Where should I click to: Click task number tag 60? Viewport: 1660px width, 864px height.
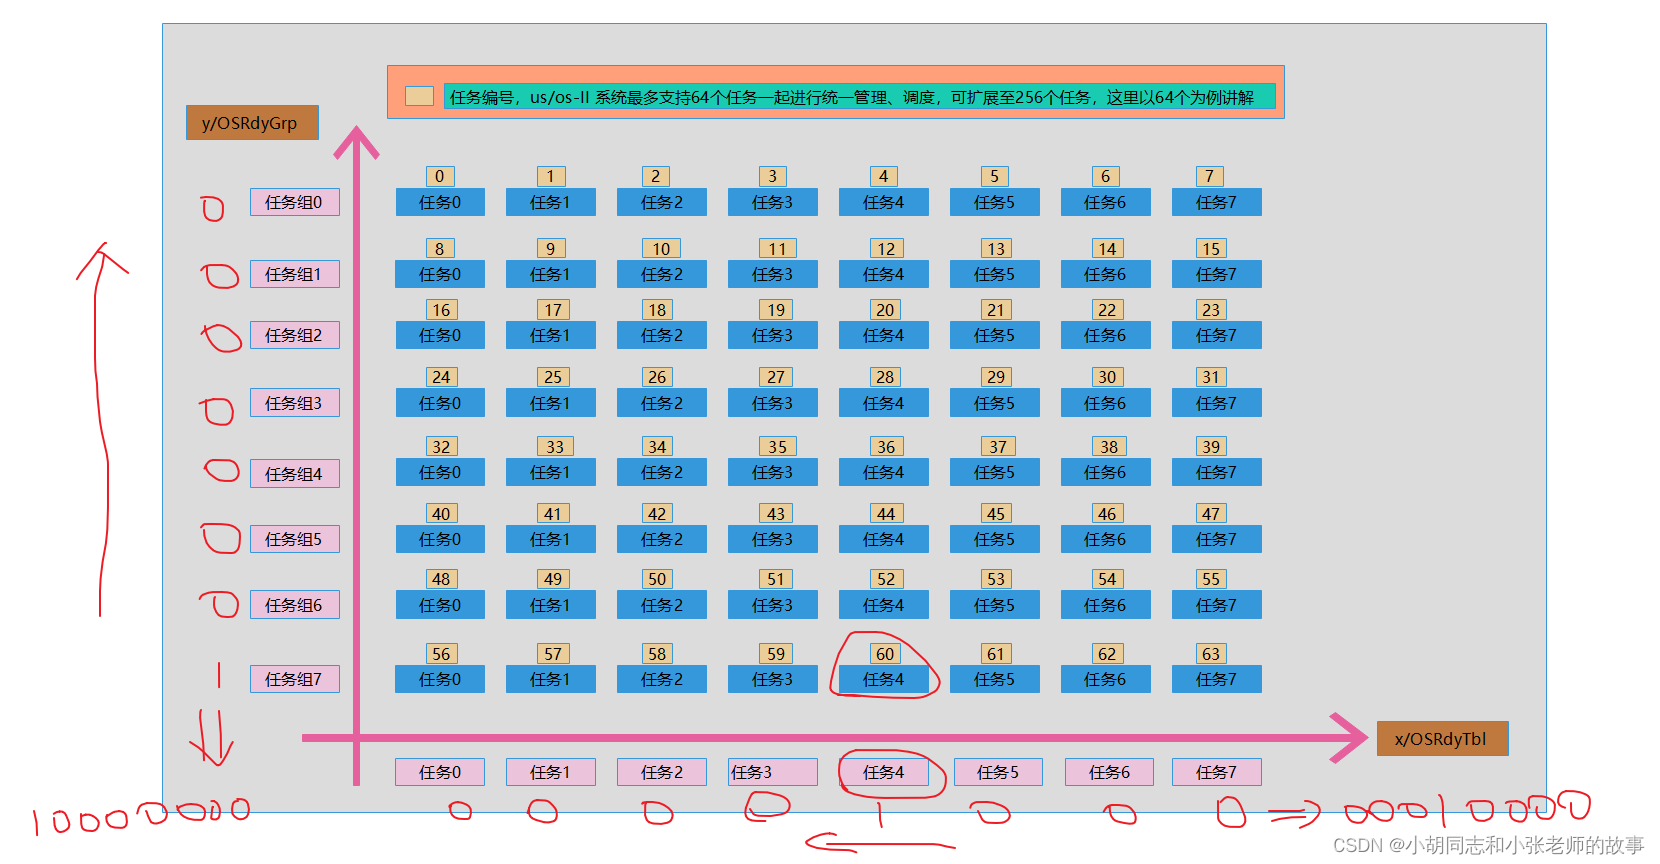tap(885, 654)
